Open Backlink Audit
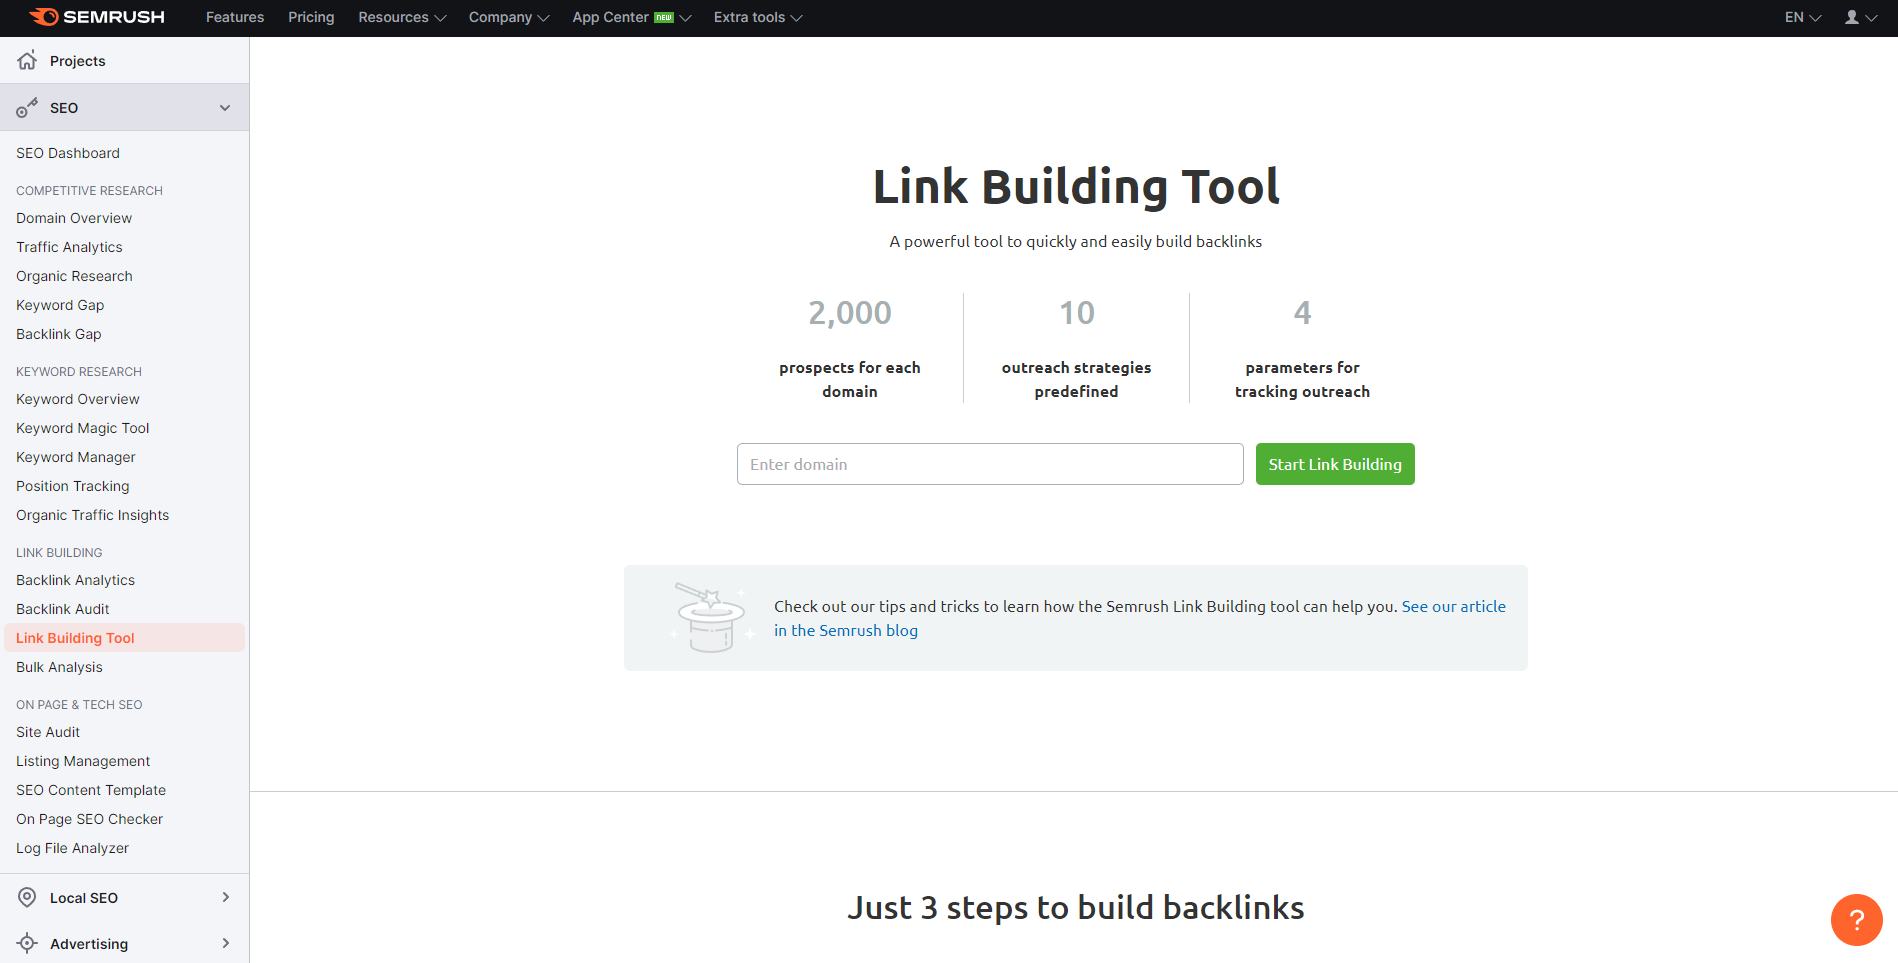Image resolution: width=1898 pixels, height=963 pixels. pyautogui.click(x=63, y=609)
